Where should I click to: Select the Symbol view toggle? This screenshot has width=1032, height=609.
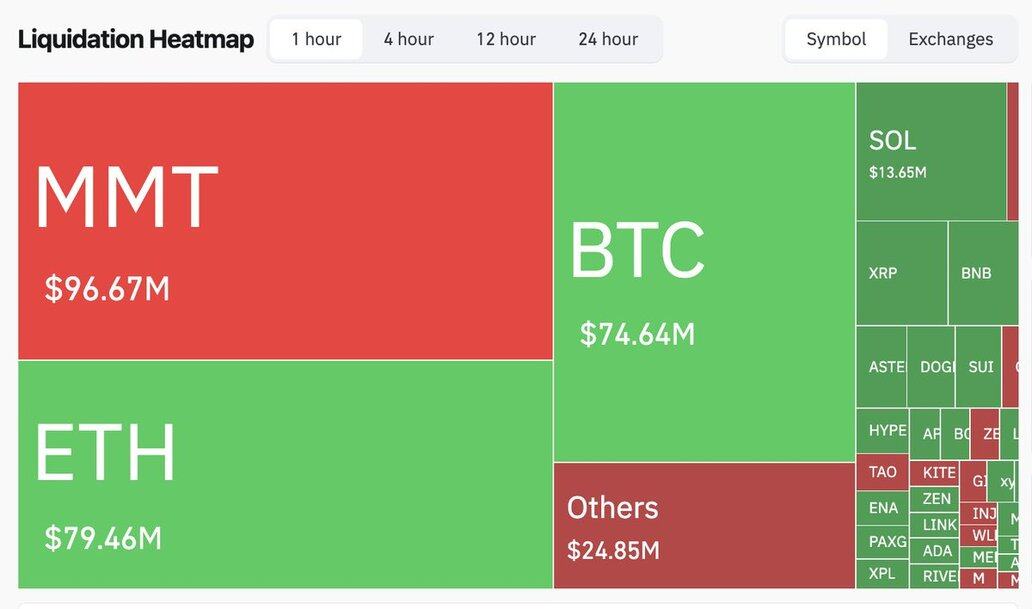point(836,39)
